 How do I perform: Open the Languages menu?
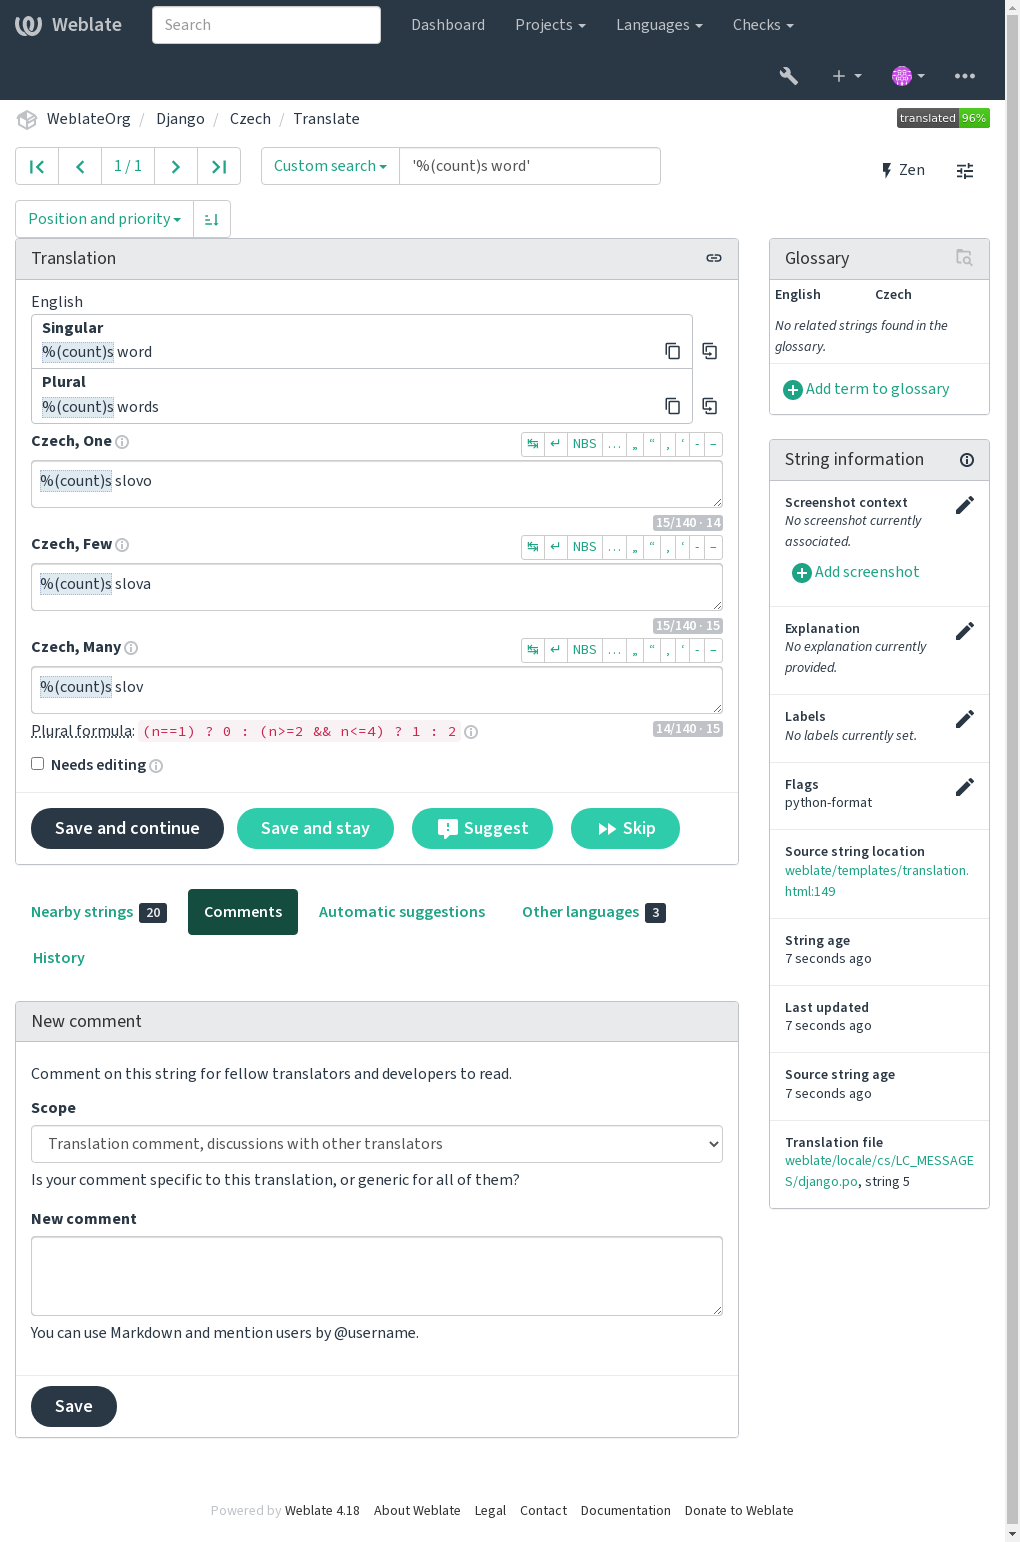click(x=659, y=25)
